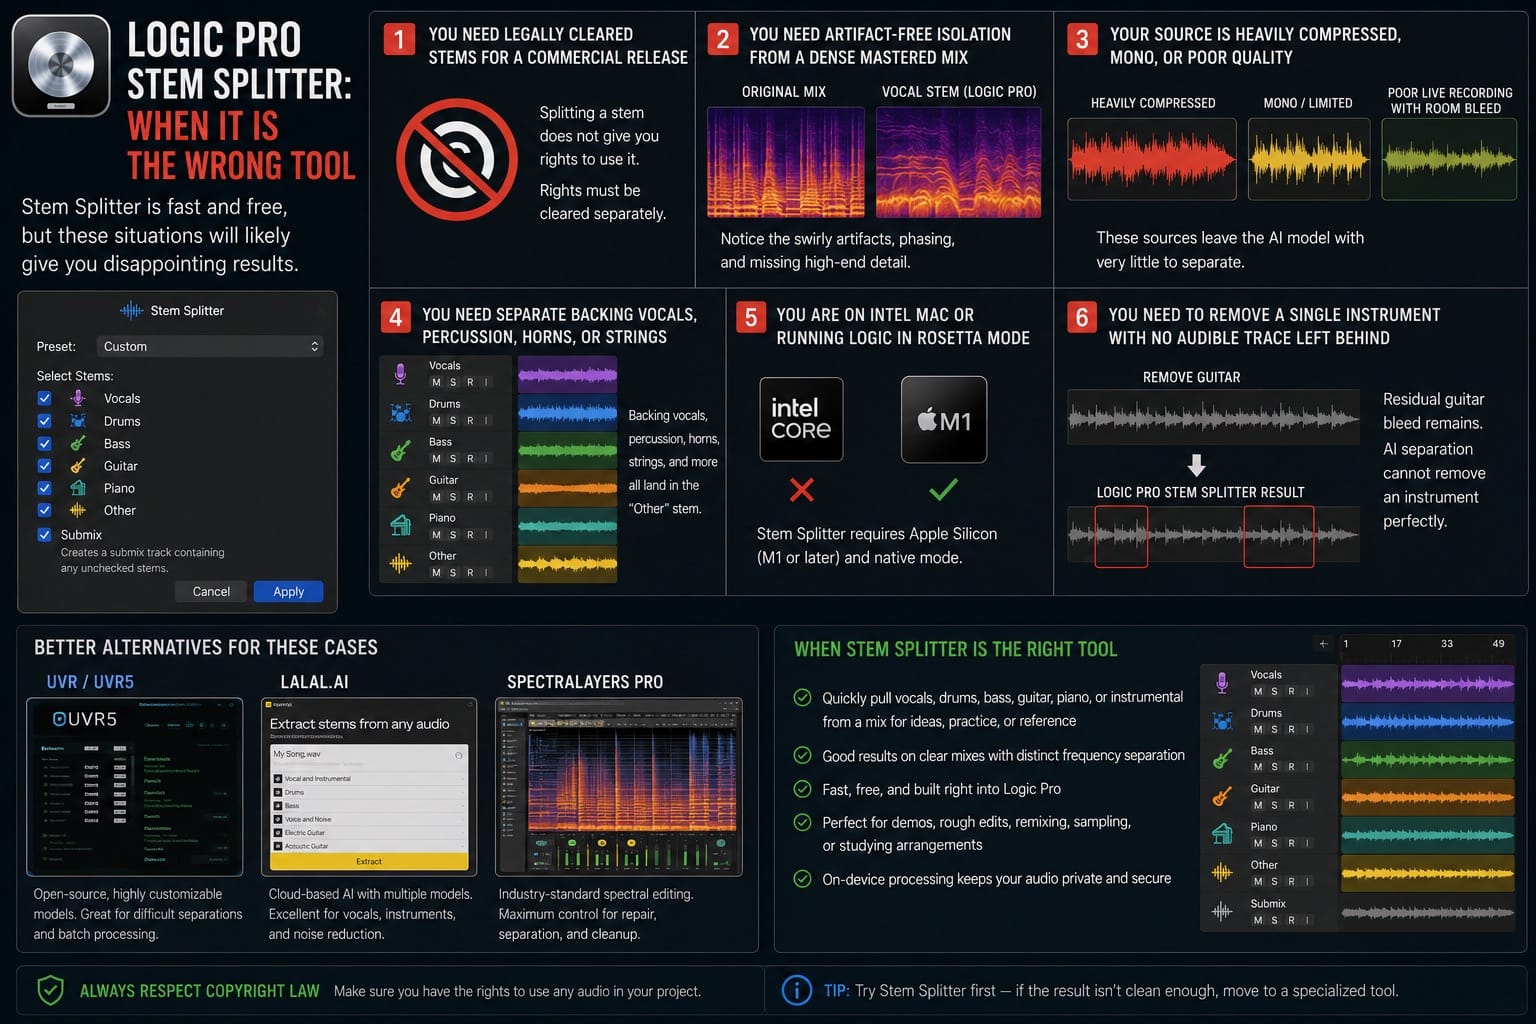Click the Intel Core logo
1536x1024 pixels.
click(x=801, y=419)
